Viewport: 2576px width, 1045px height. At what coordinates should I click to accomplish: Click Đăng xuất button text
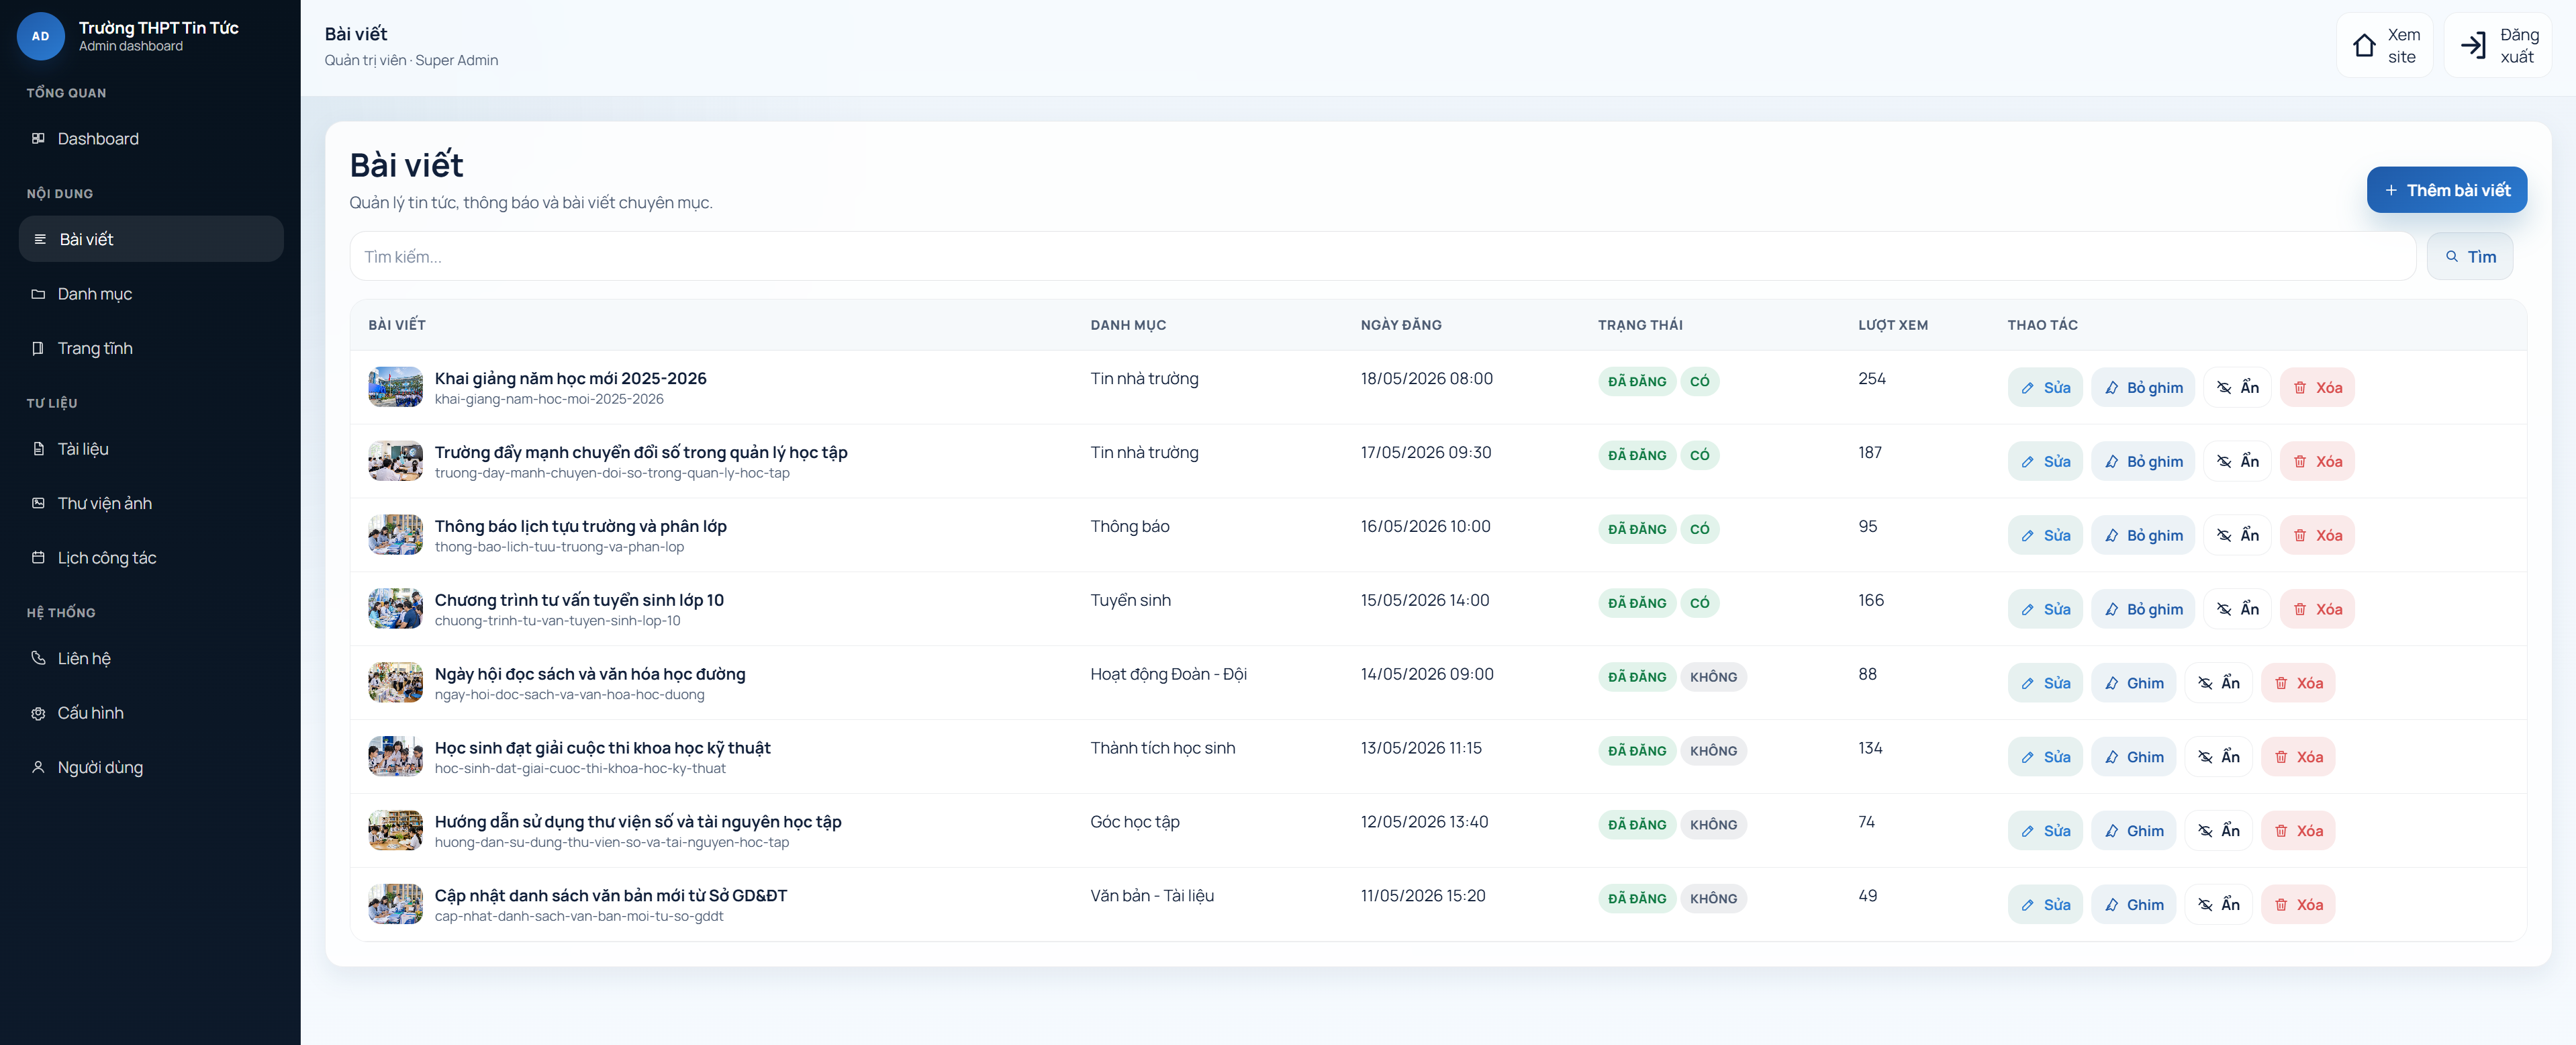click(x=2519, y=46)
